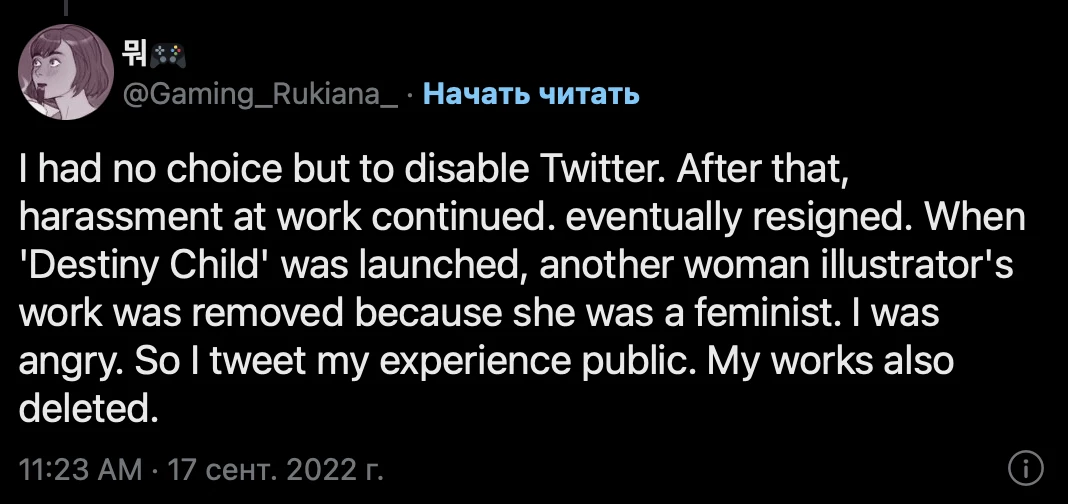Open the @Gaming_Rukiana_ profile handle
The width and height of the screenshot is (1068, 504).
coord(260,95)
